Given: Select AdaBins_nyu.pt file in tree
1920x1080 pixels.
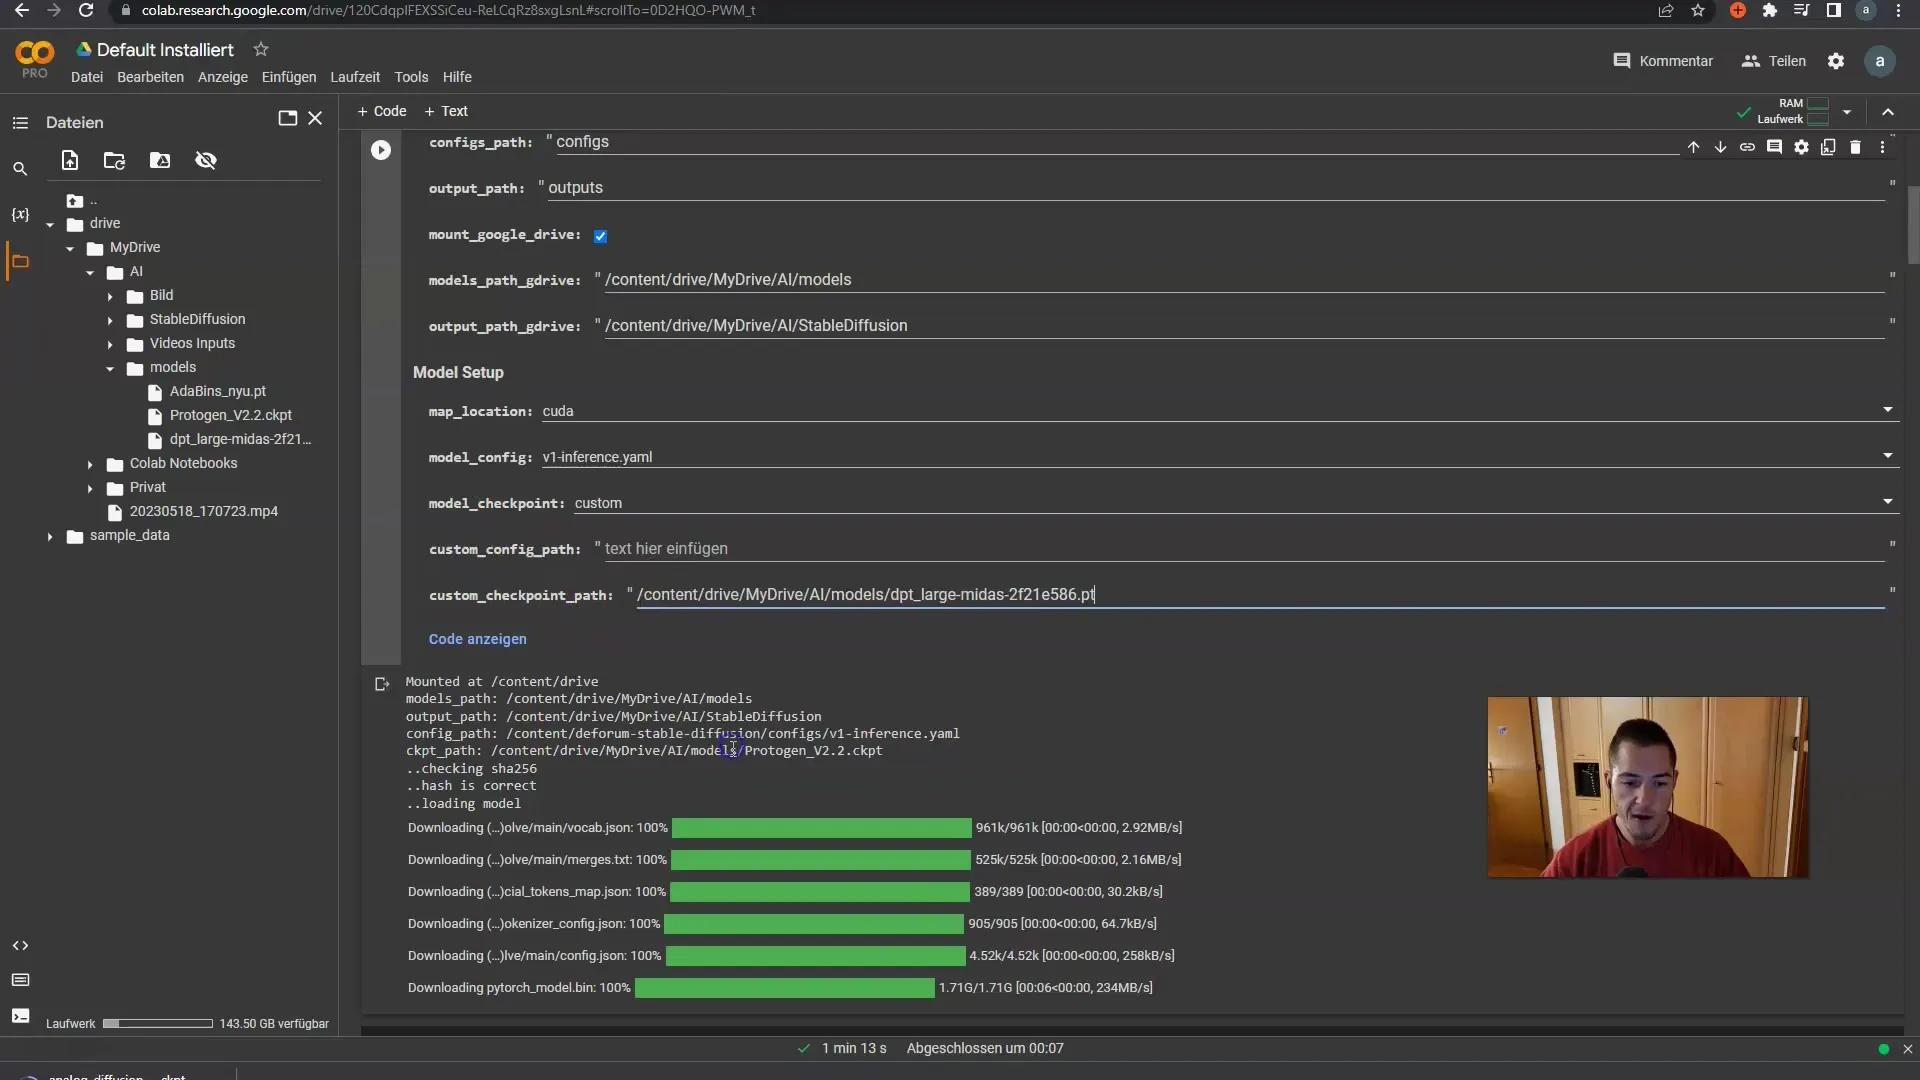Looking at the screenshot, I should coord(217,391).
